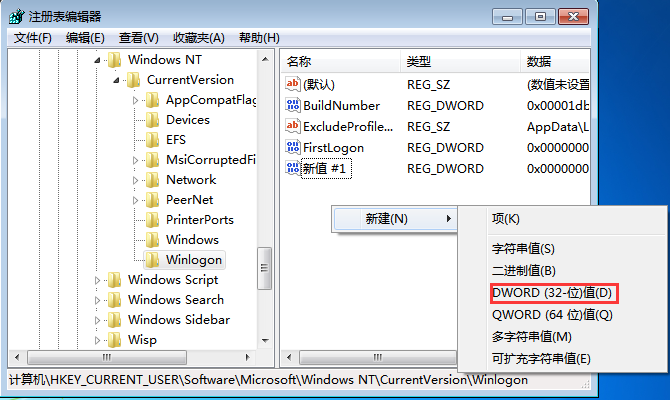Click the FirstLogon DWORD icon
The height and width of the screenshot is (400, 670).
pos(293,147)
